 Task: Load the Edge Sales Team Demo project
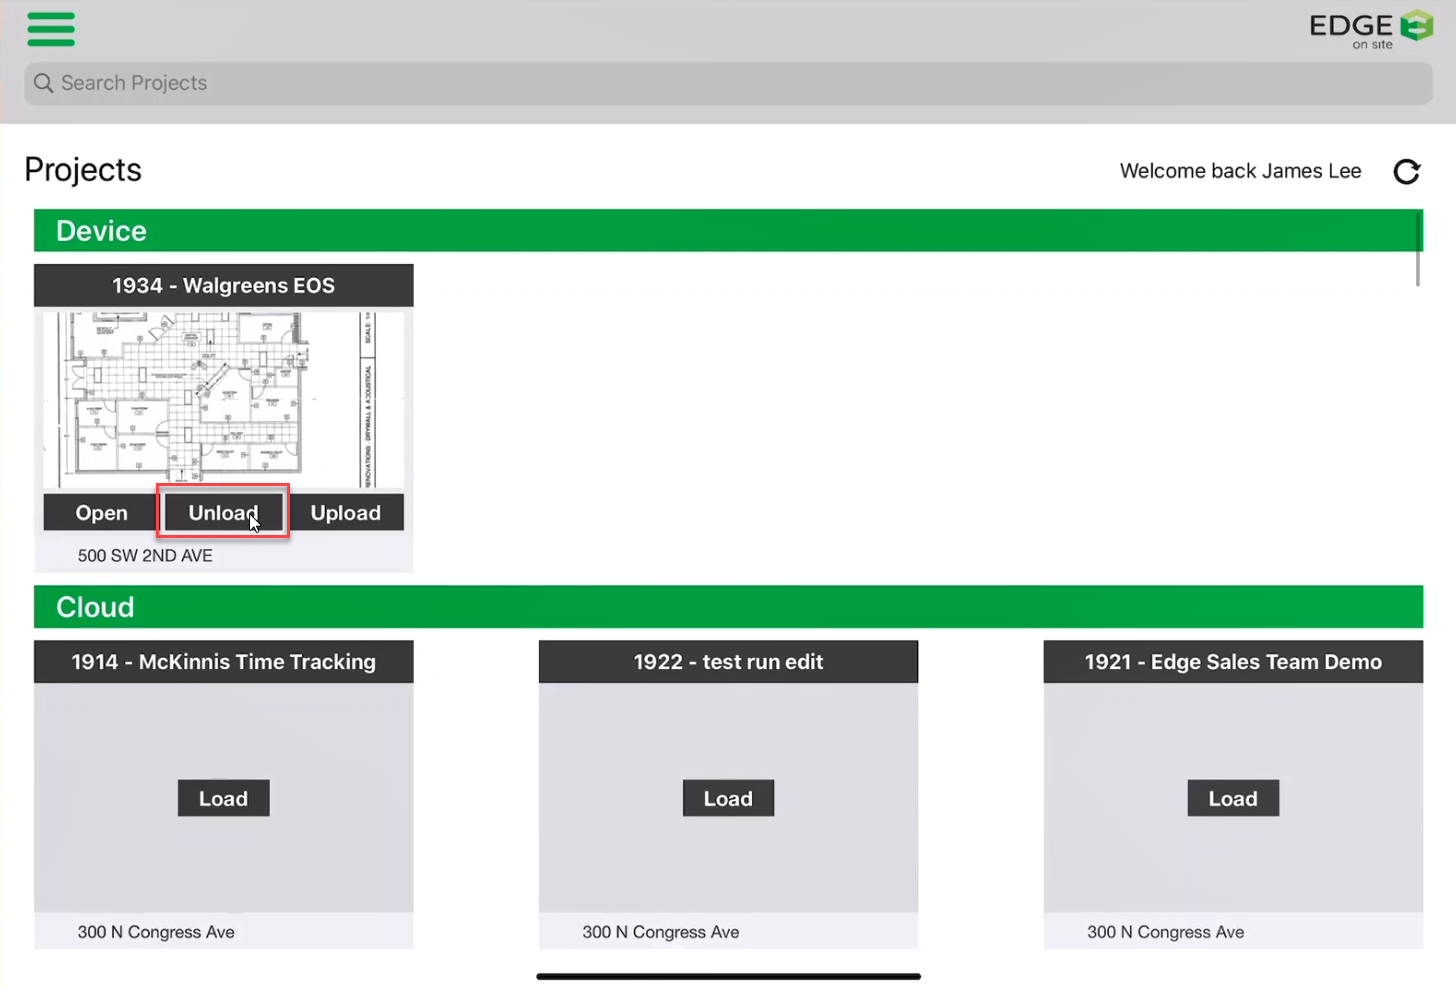click(x=1232, y=798)
